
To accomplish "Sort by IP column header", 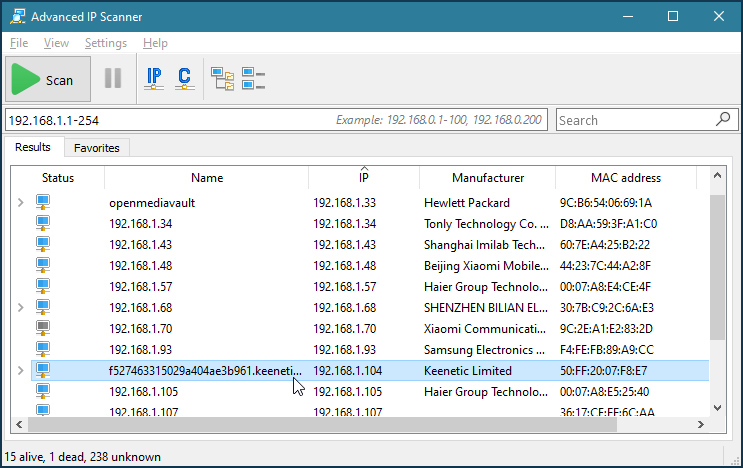I will [363, 178].
